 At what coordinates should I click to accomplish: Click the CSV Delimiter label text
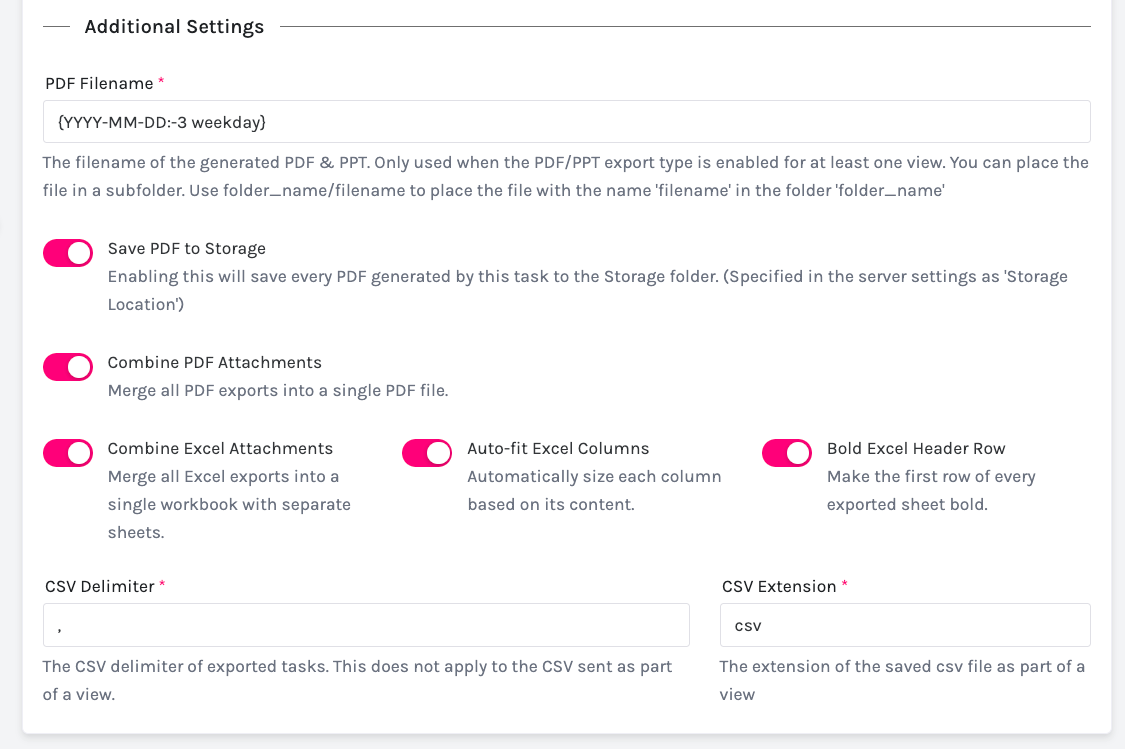click(x=99, y=586)
